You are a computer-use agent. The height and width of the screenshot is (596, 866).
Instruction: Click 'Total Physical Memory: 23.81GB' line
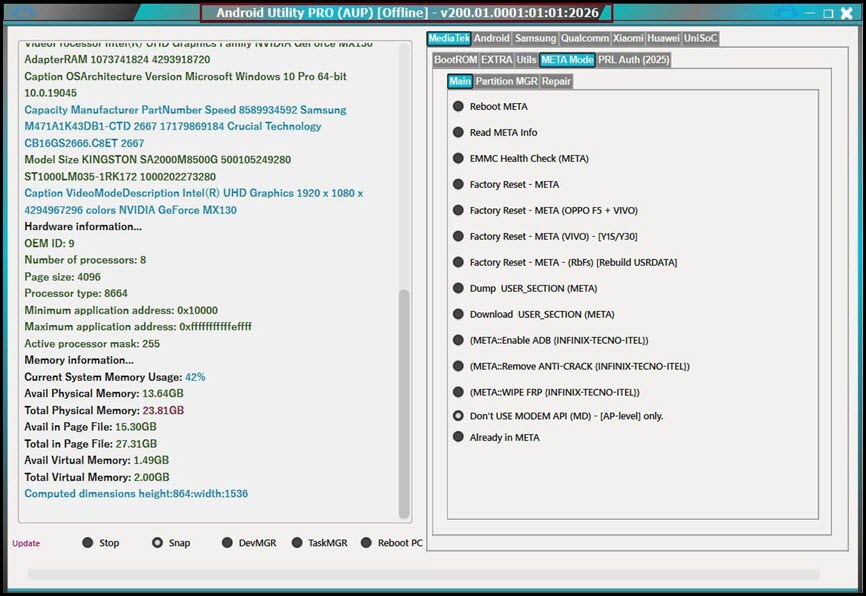click(104, 410)
